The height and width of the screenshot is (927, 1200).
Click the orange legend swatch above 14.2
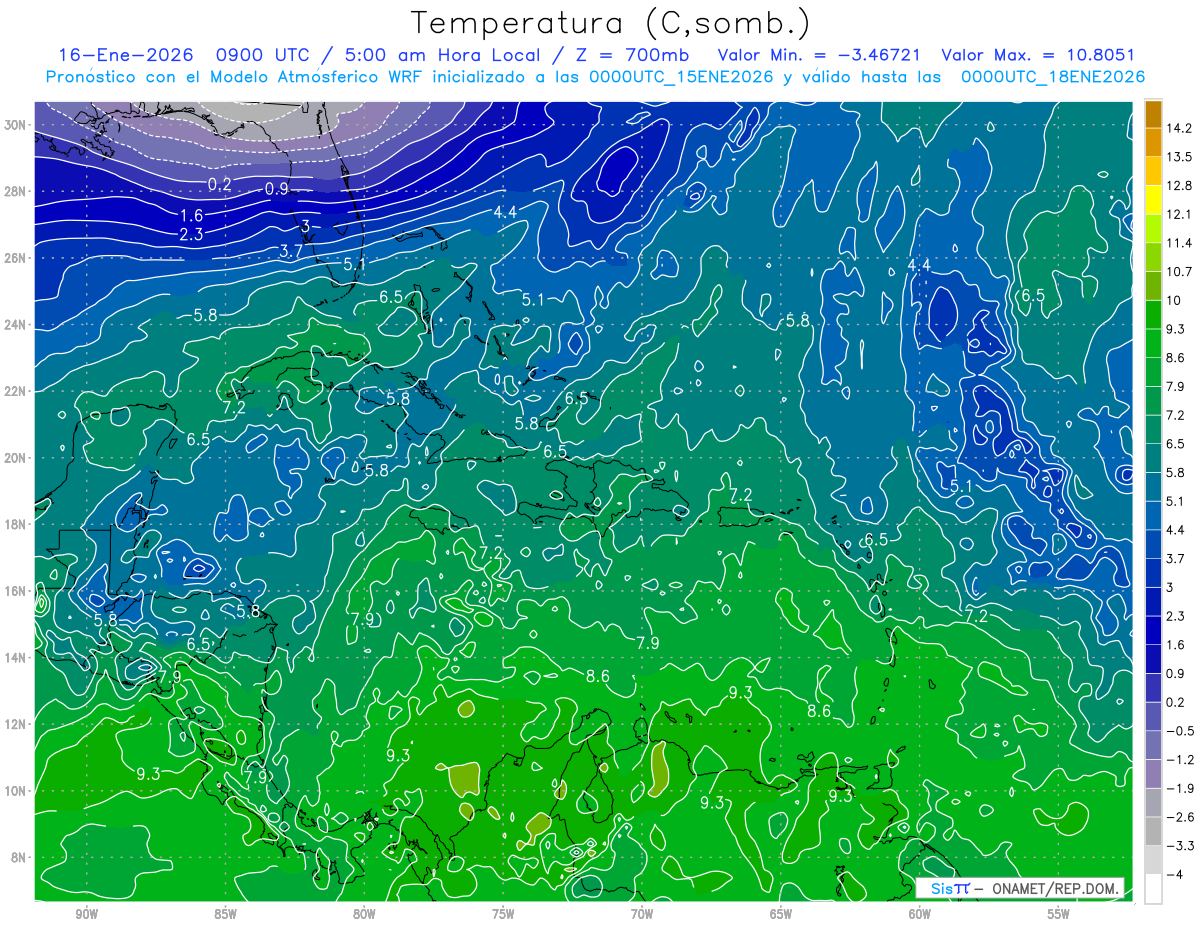[1153, 115]
